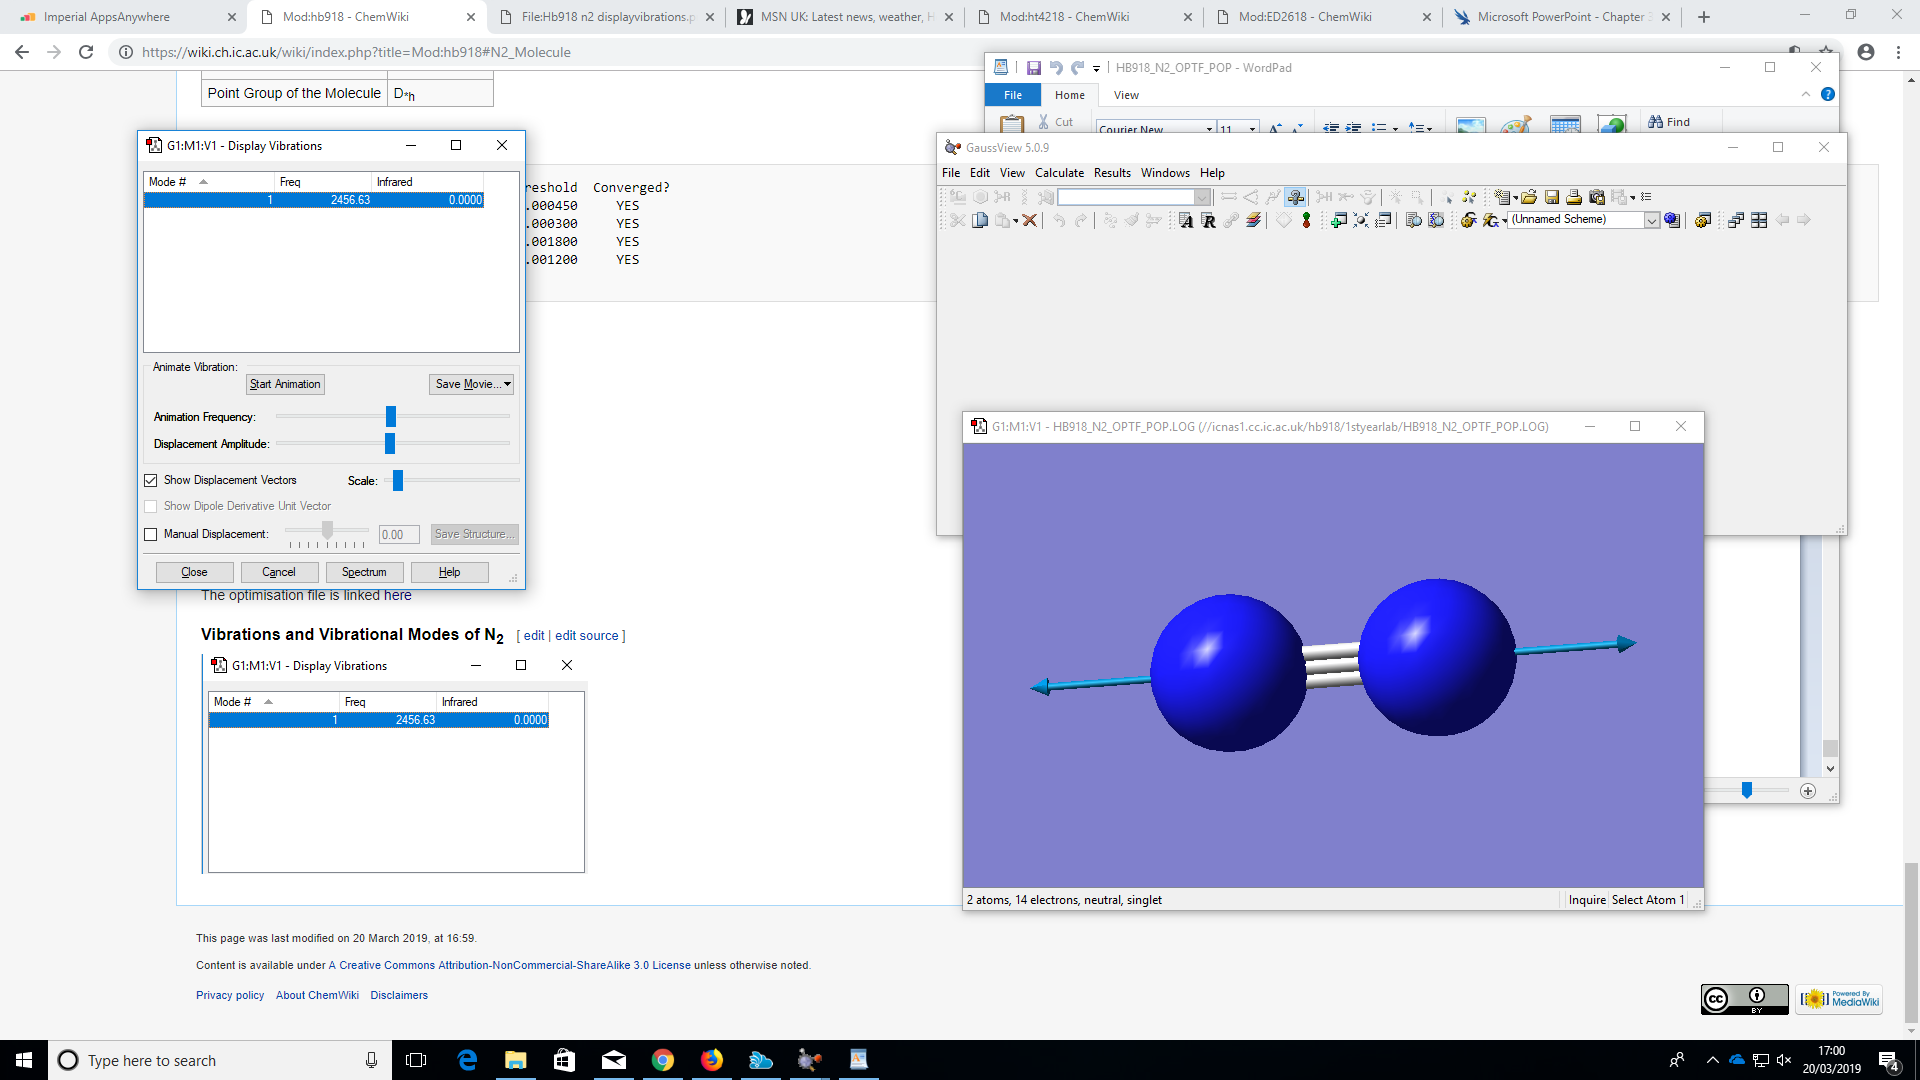Click the Inquire tool icon in GaussView toolbar
The width and height of the screenshot is (1920, 1080).
click(x=1295, y=197)
